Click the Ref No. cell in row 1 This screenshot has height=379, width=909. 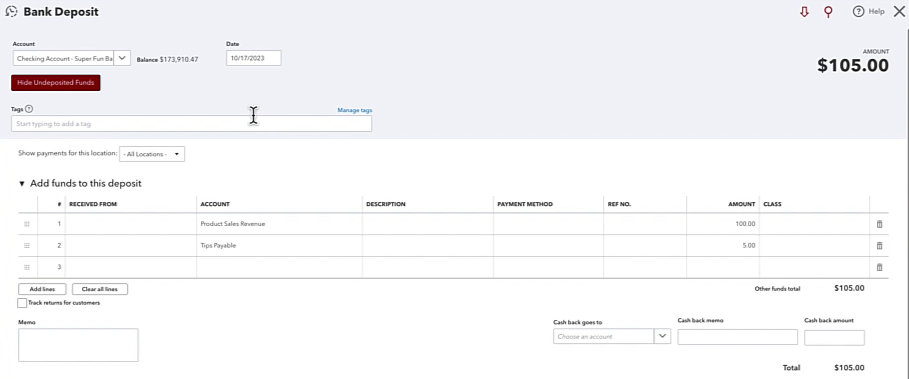click(645, 224)
